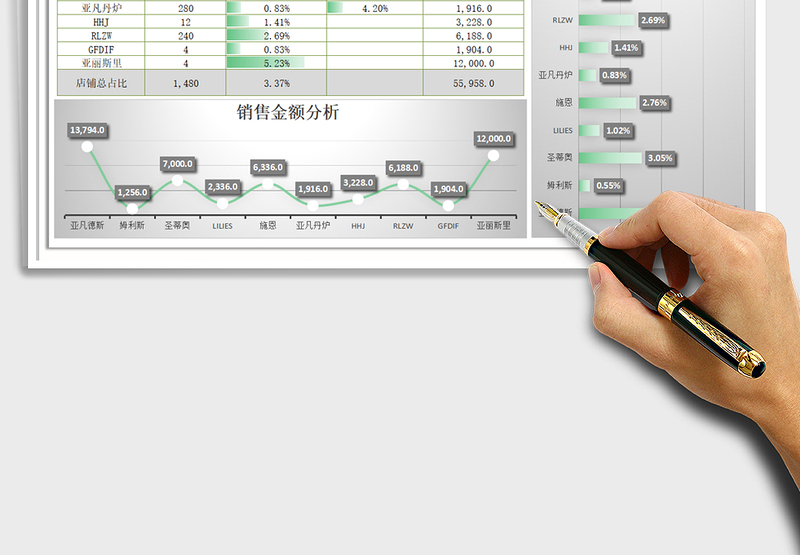Click the line chart data point above 亚凡德斯
This screenshot has height=555, width=800.
87,147
